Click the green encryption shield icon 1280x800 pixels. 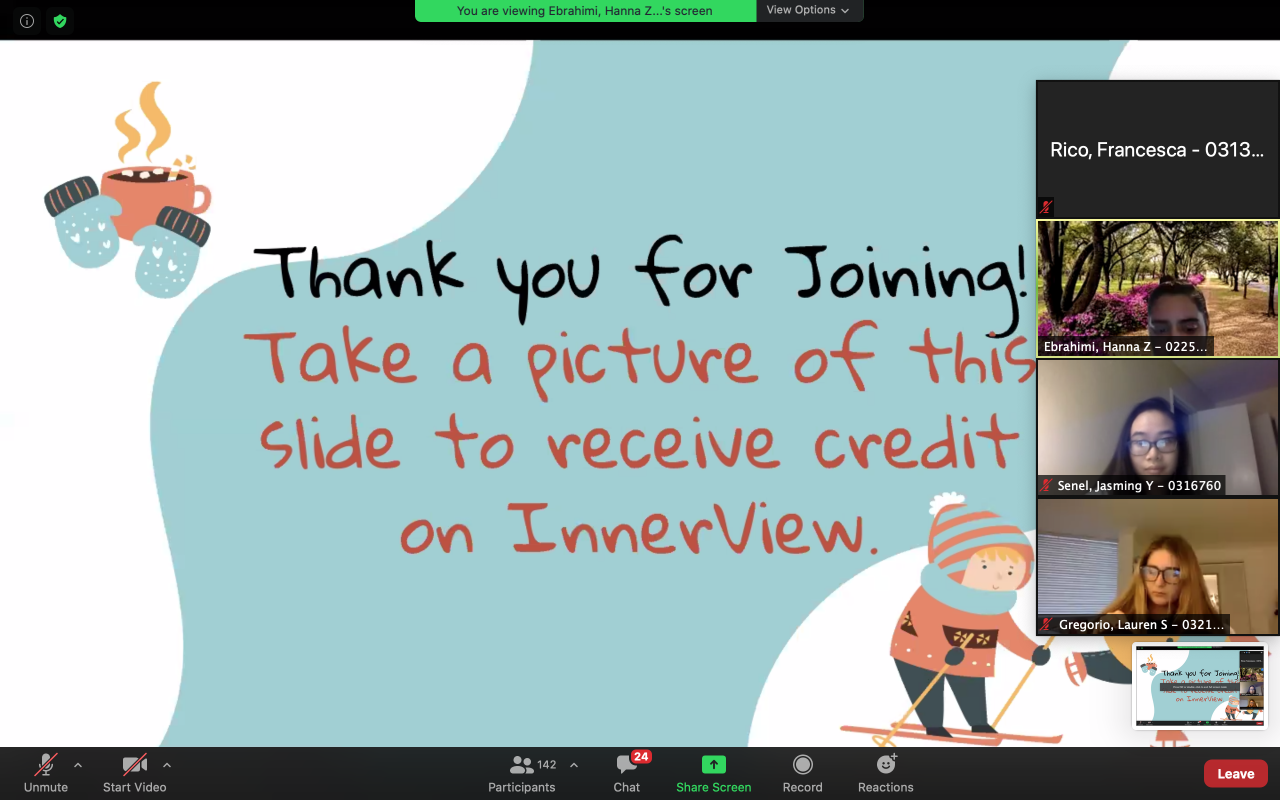click(x=60, y=20)
